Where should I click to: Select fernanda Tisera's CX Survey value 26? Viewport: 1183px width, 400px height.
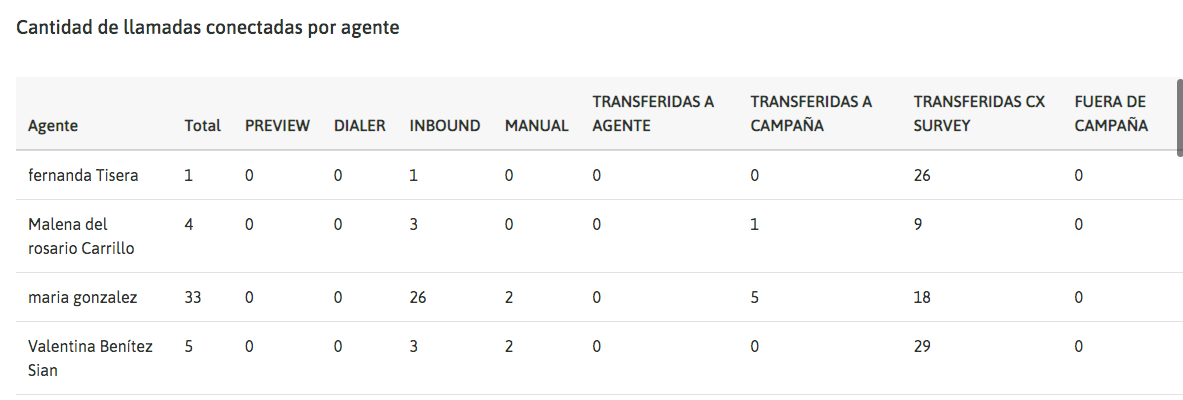[922, 176]
